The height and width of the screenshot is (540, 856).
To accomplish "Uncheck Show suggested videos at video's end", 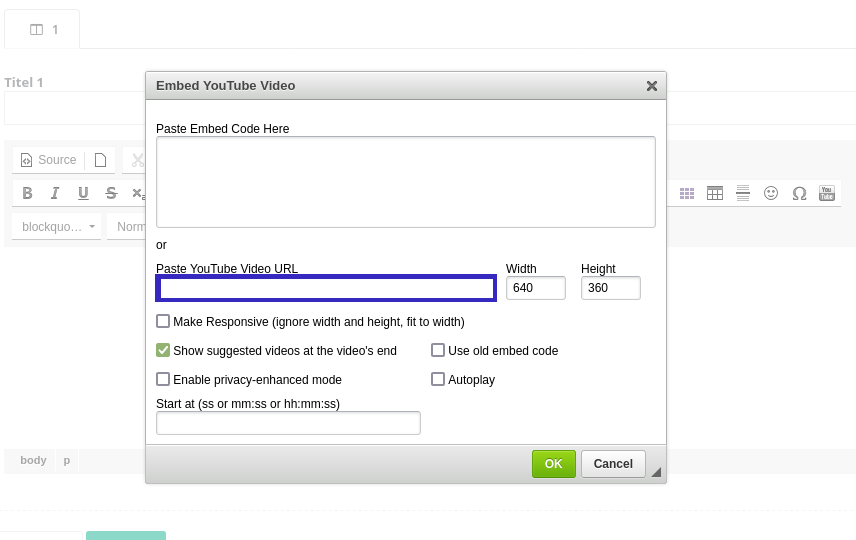I will click(163, 351).
